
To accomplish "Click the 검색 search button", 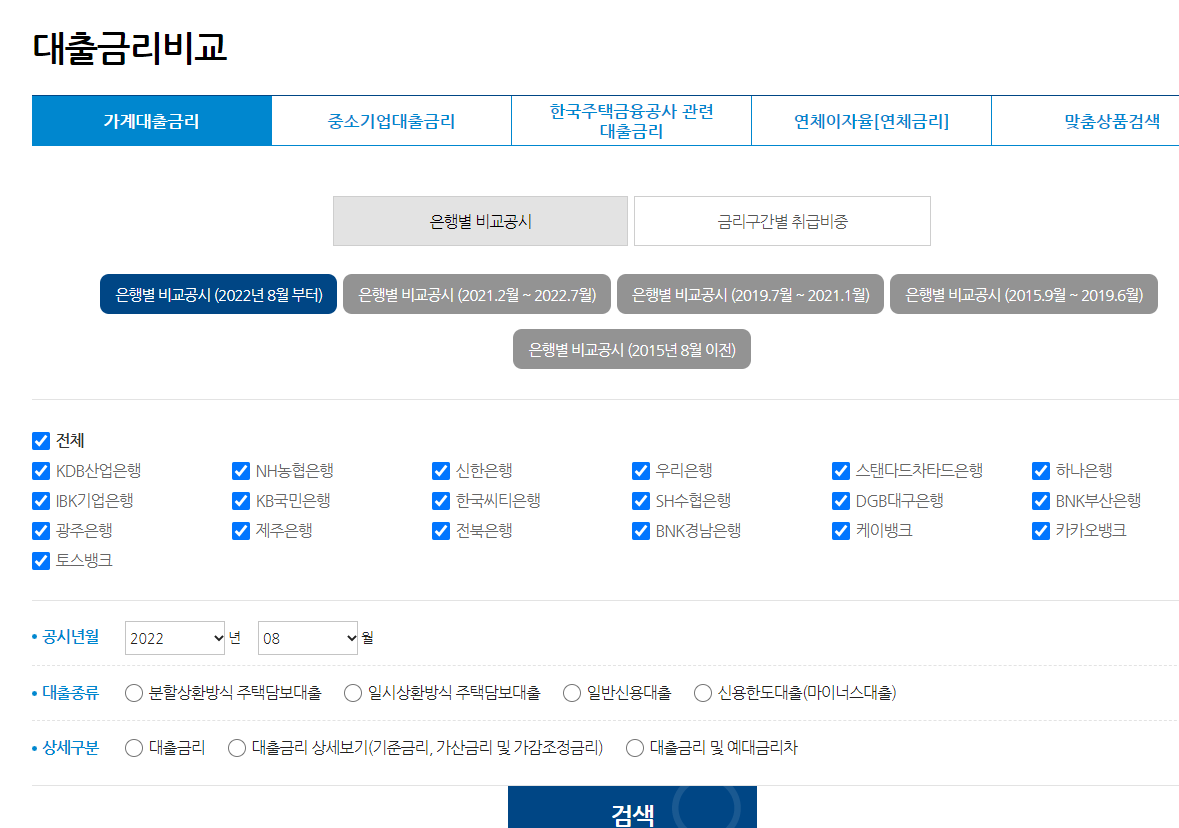I will pos(632,808).
